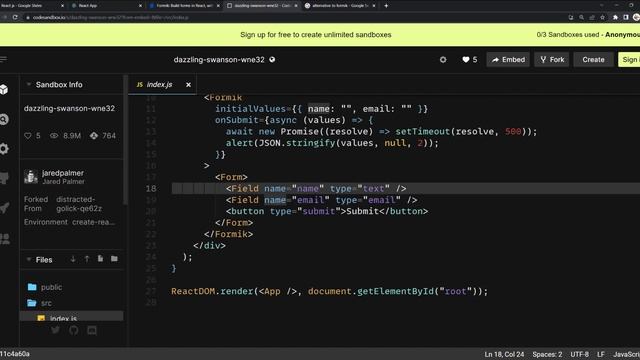Image resolution: width=640 pixels, height=360 pixels.
Task: Click the ReactDOM.render line in editor
Action: coord(329,291)
